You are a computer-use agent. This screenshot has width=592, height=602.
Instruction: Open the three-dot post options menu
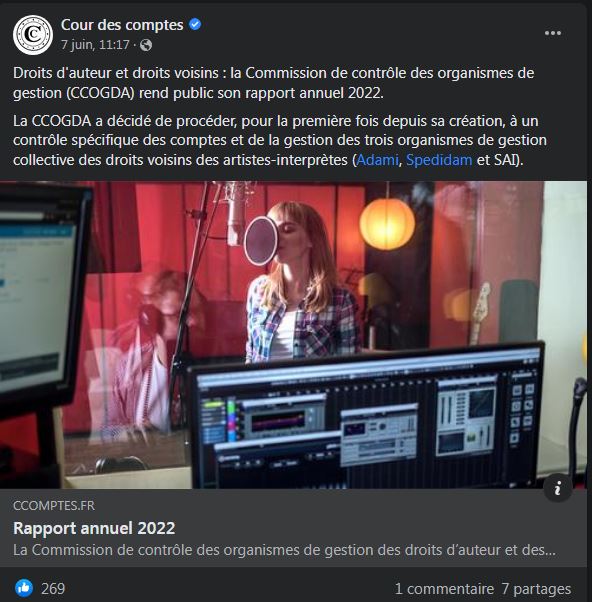[x=552, y=33]
